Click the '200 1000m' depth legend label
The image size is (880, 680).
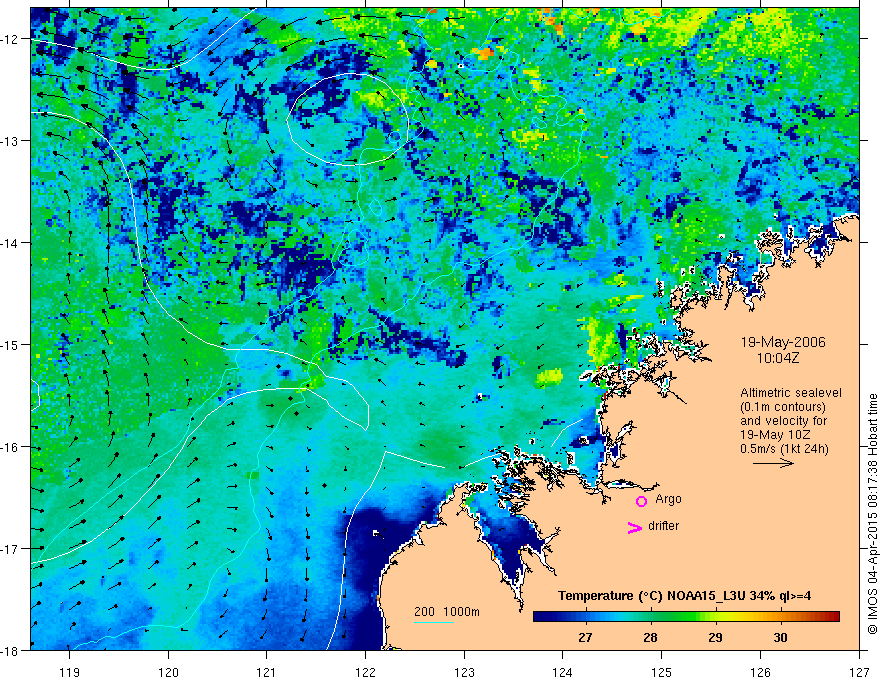coord(447,612)
